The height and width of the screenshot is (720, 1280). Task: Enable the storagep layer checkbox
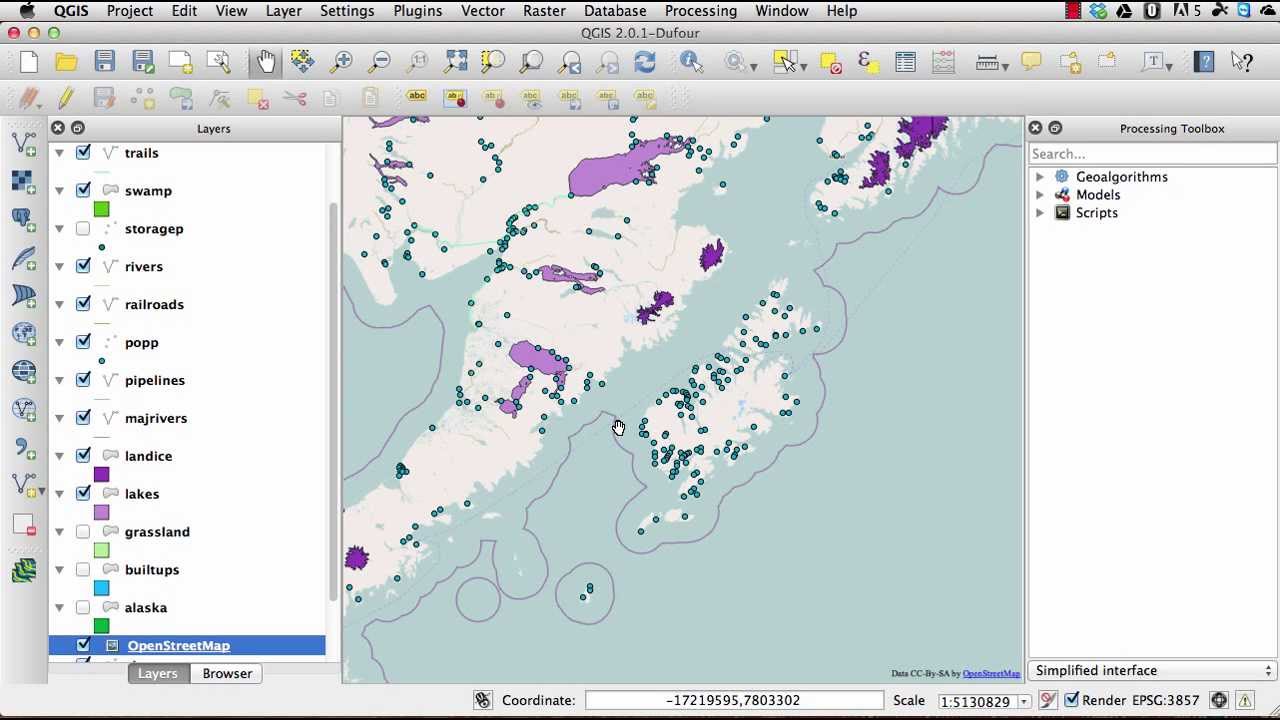83,229
